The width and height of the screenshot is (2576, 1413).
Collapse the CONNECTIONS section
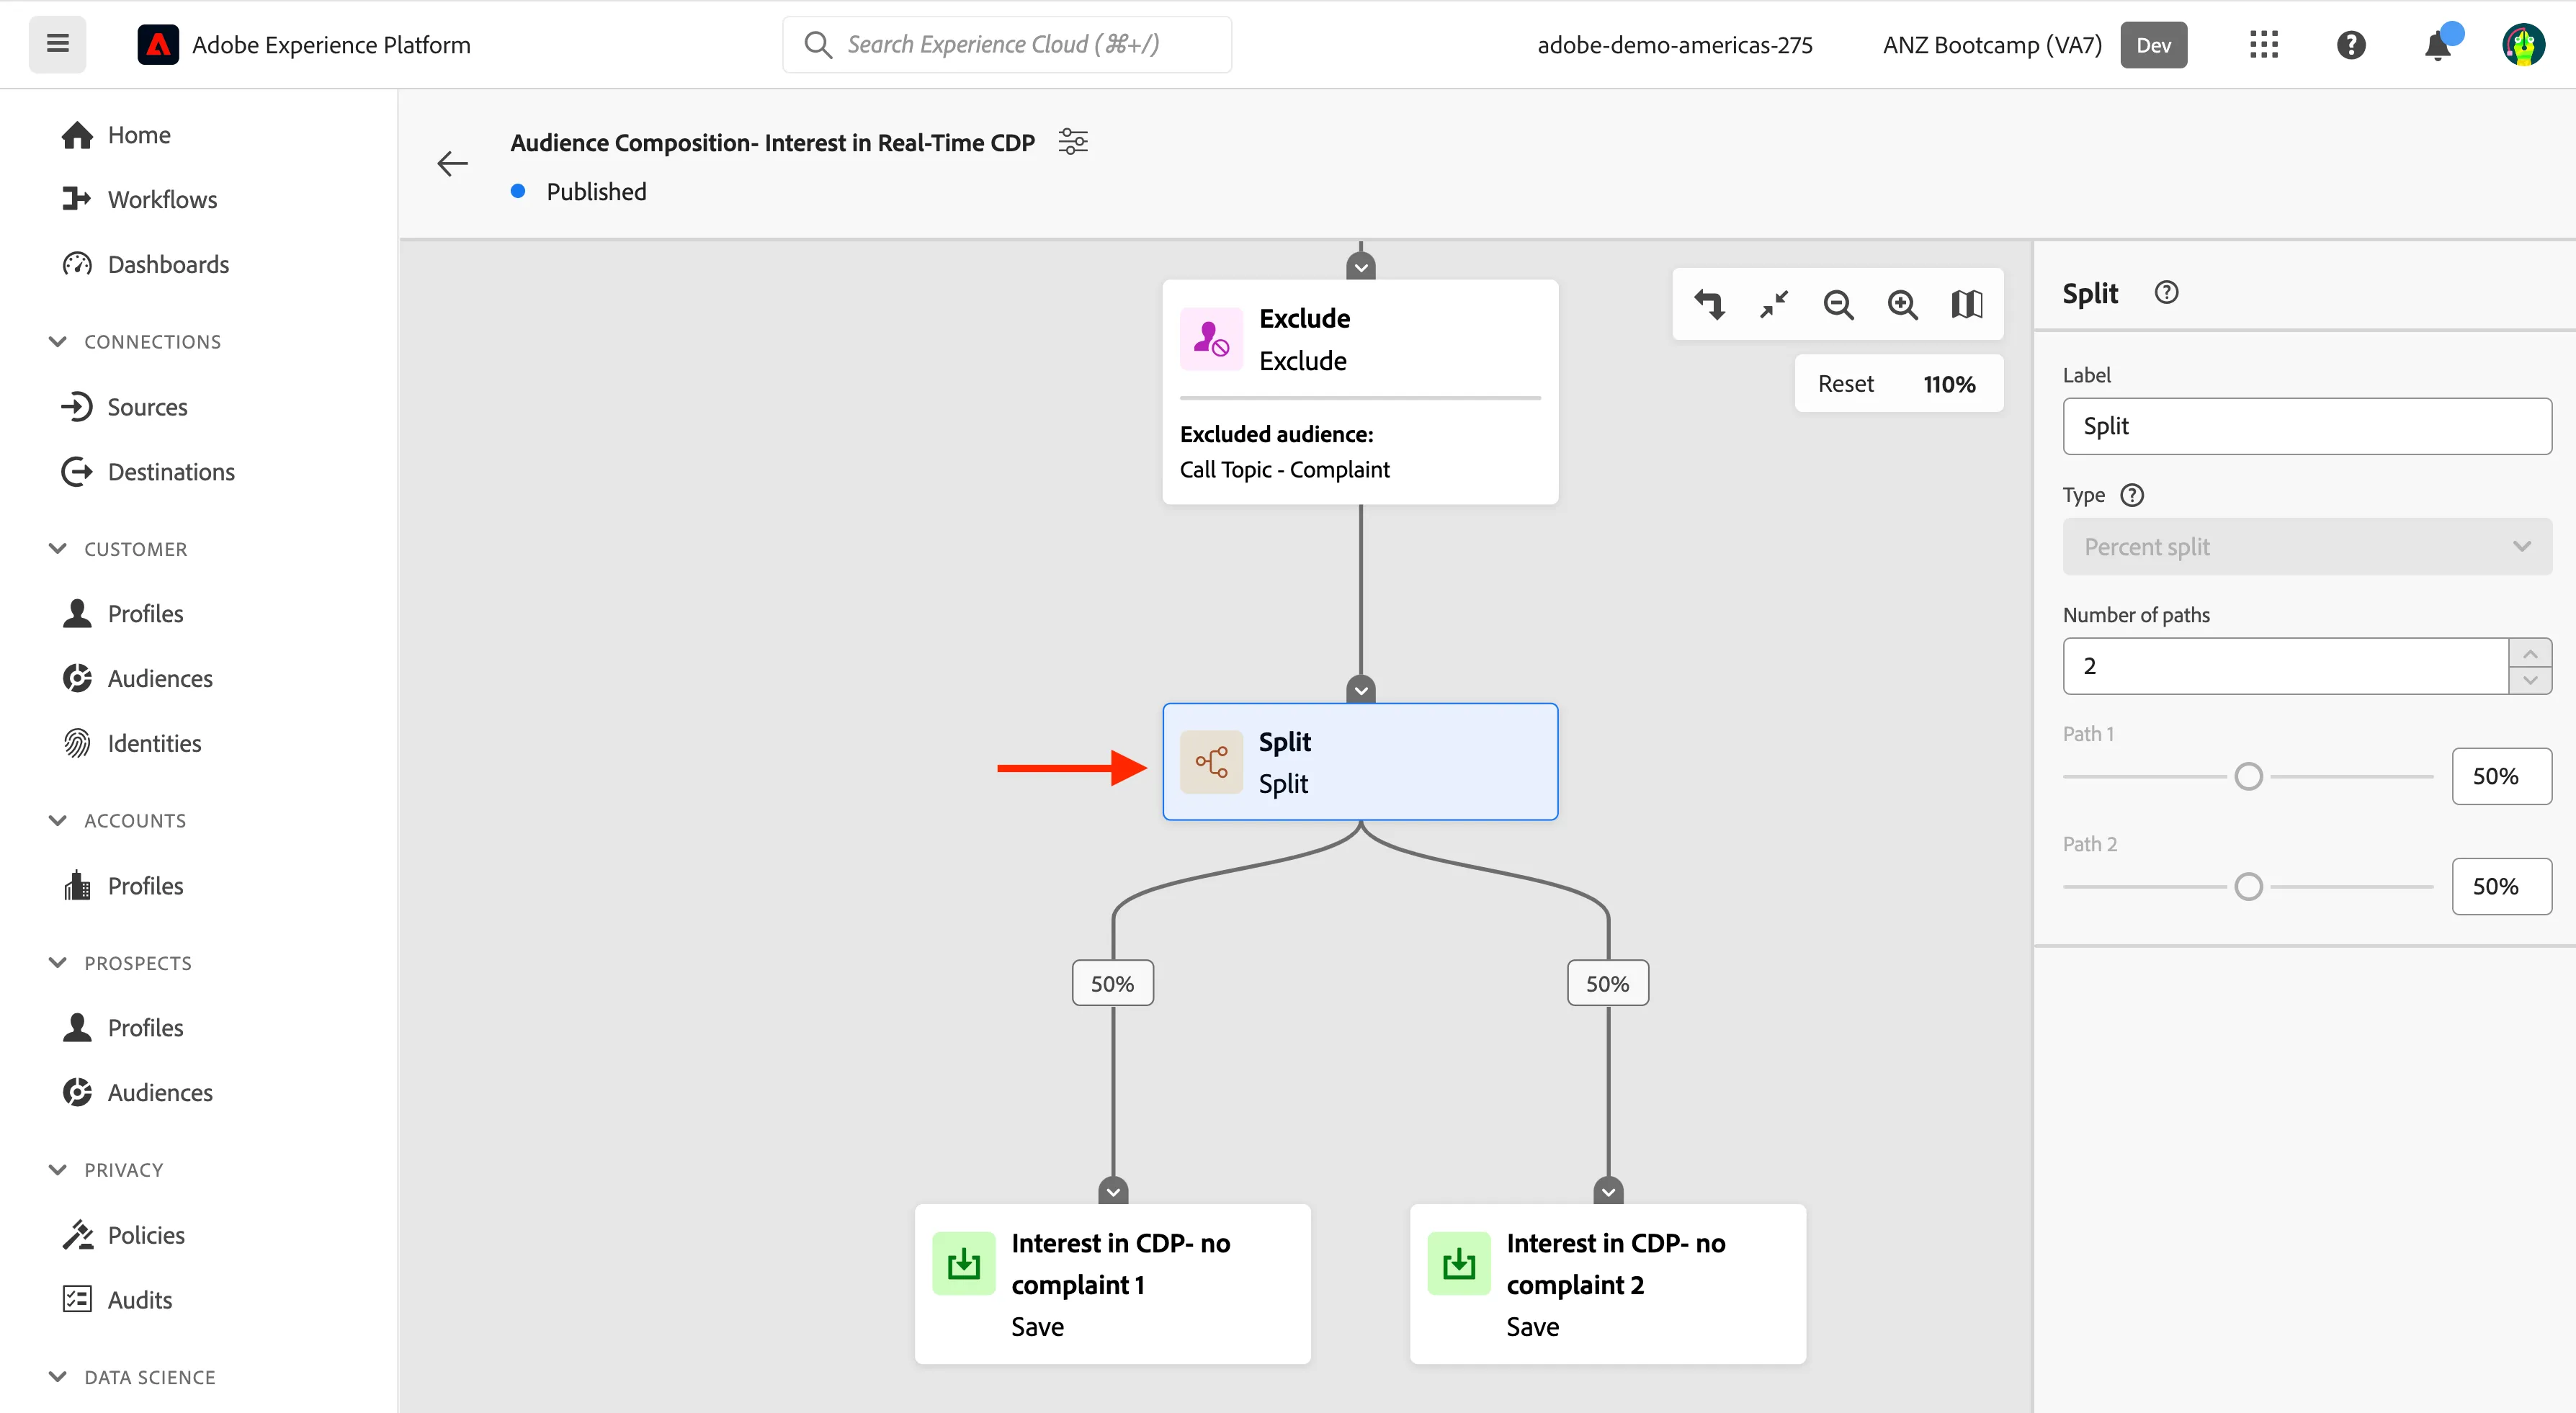point(58,342)
